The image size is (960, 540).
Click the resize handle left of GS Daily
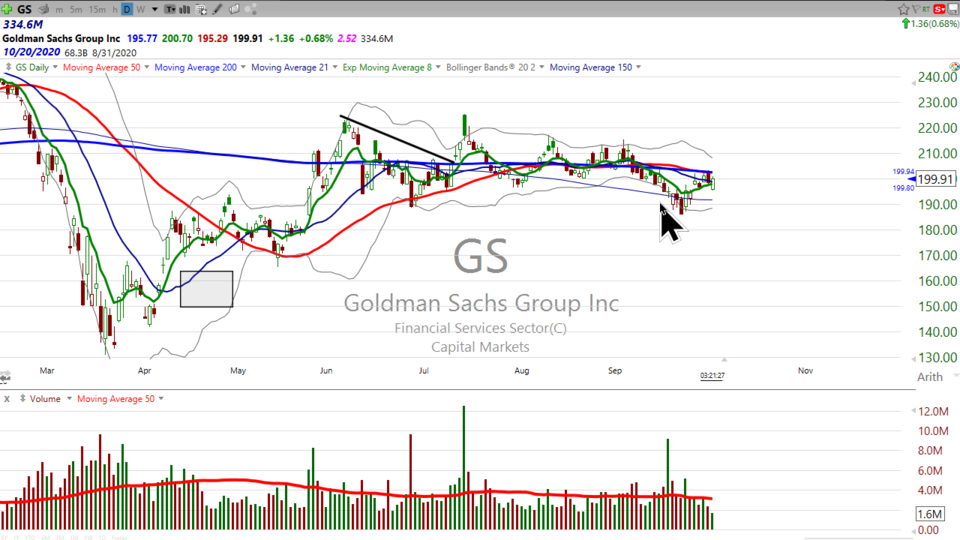(8, 67)
